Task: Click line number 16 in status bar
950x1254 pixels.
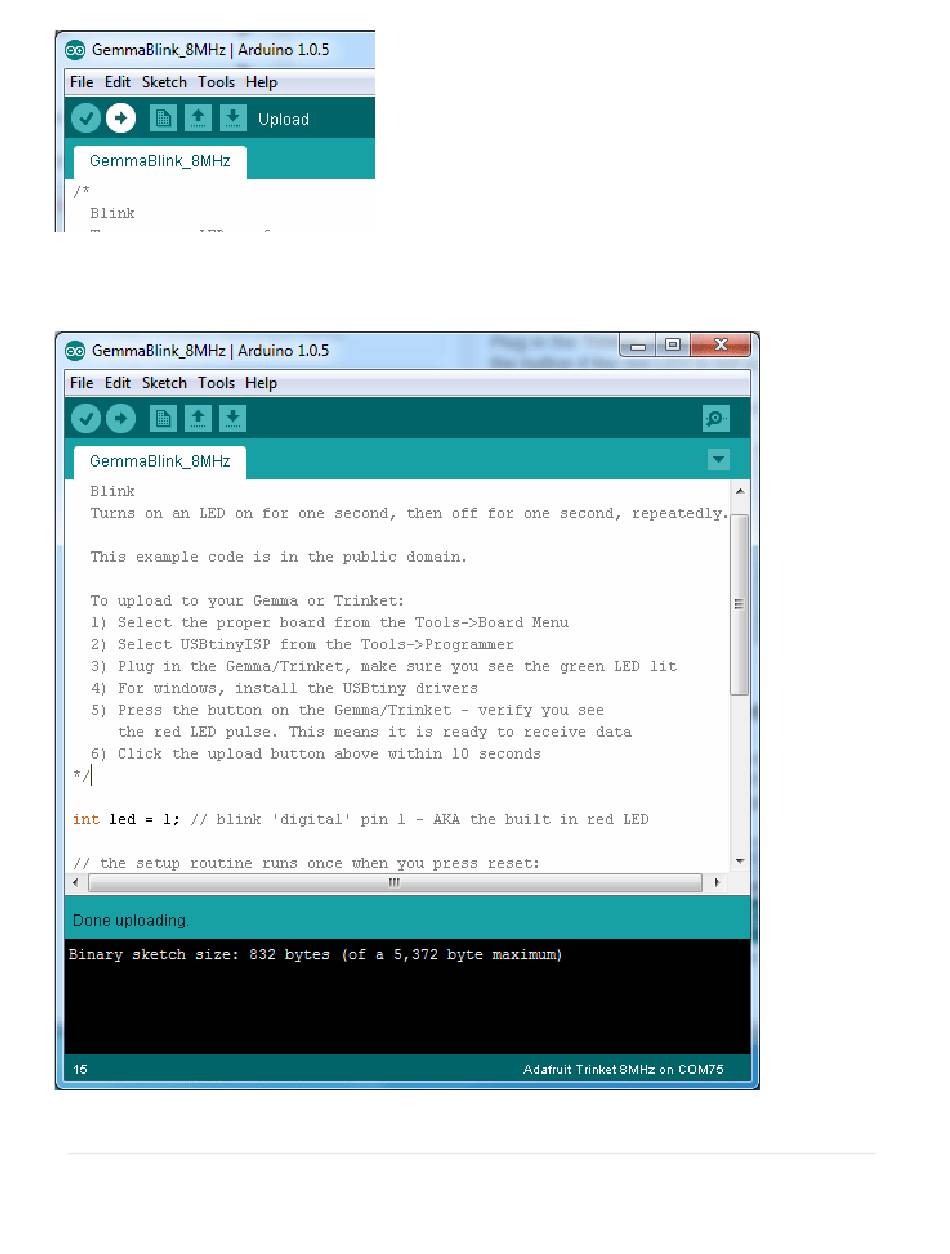Action: click(80, 1070)
